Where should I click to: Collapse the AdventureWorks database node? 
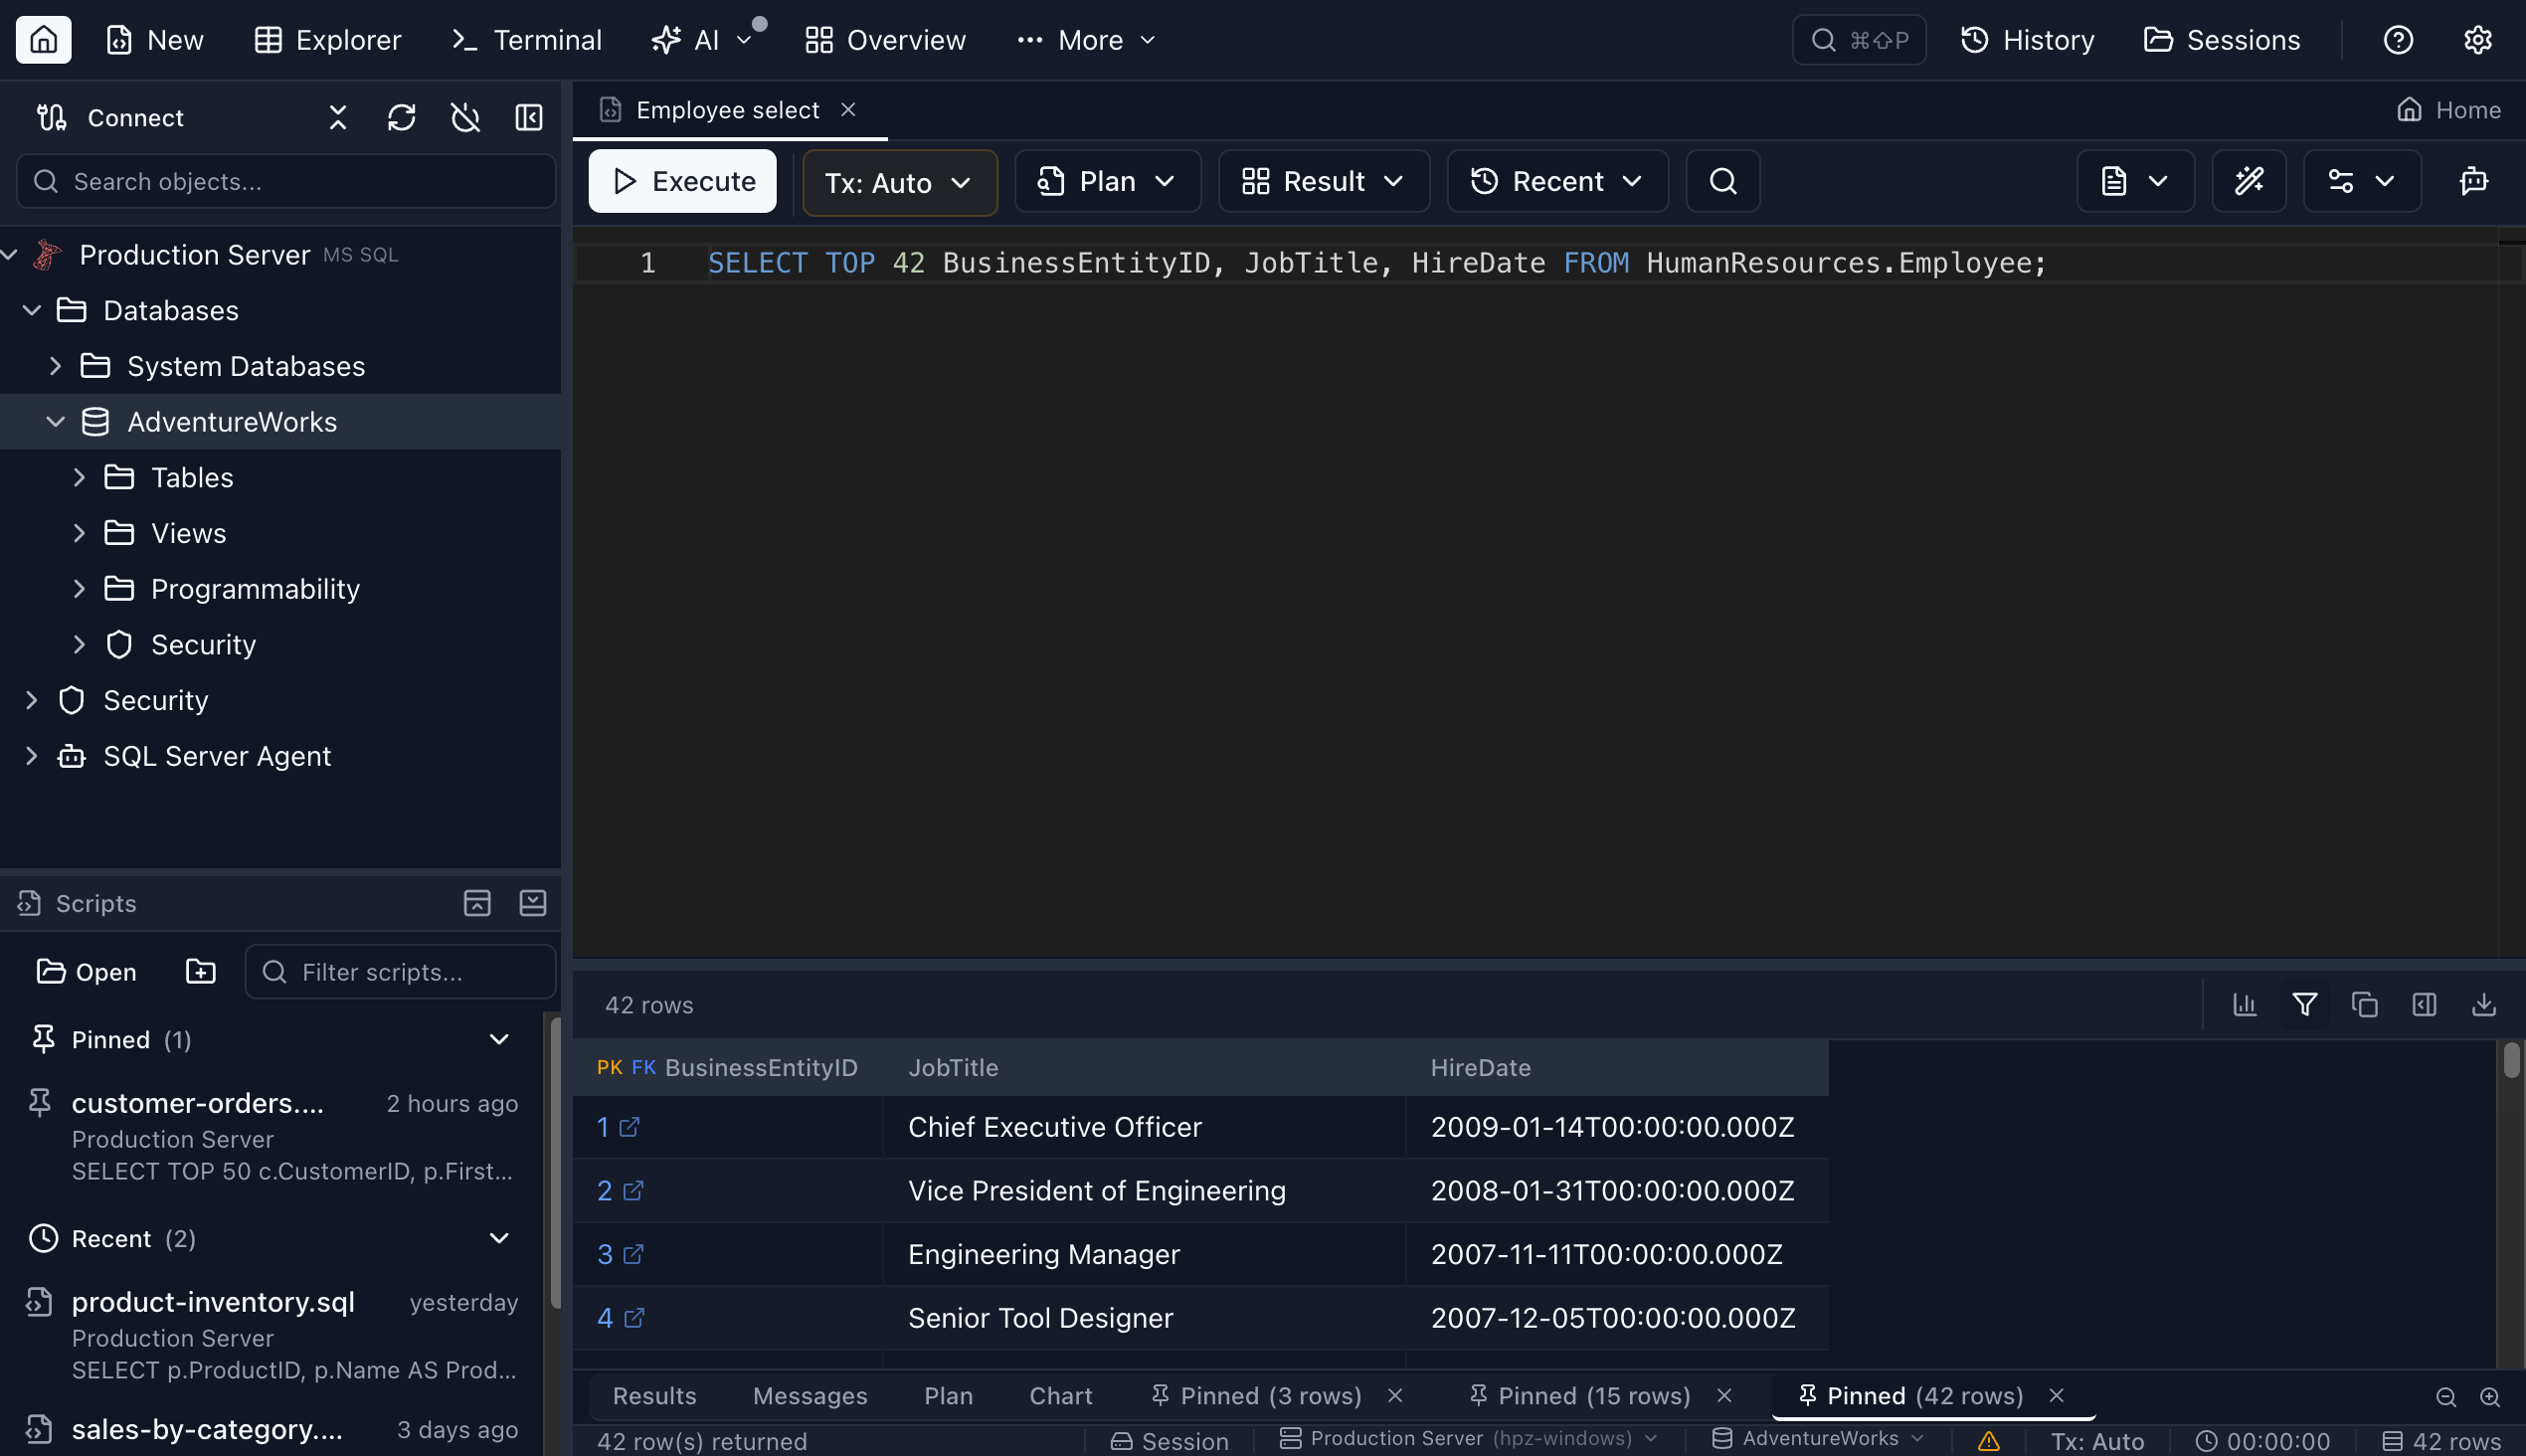pos(56,422)
